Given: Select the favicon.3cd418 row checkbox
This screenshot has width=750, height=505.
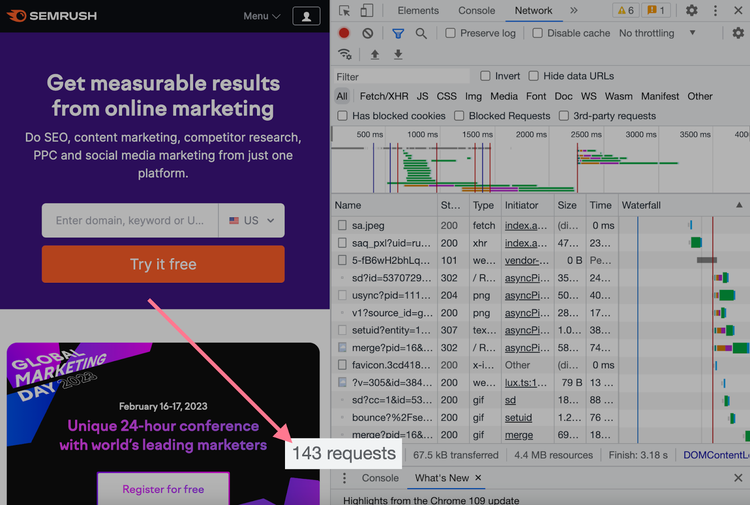Looking at the screenshot, I should (x=342, y=365).
